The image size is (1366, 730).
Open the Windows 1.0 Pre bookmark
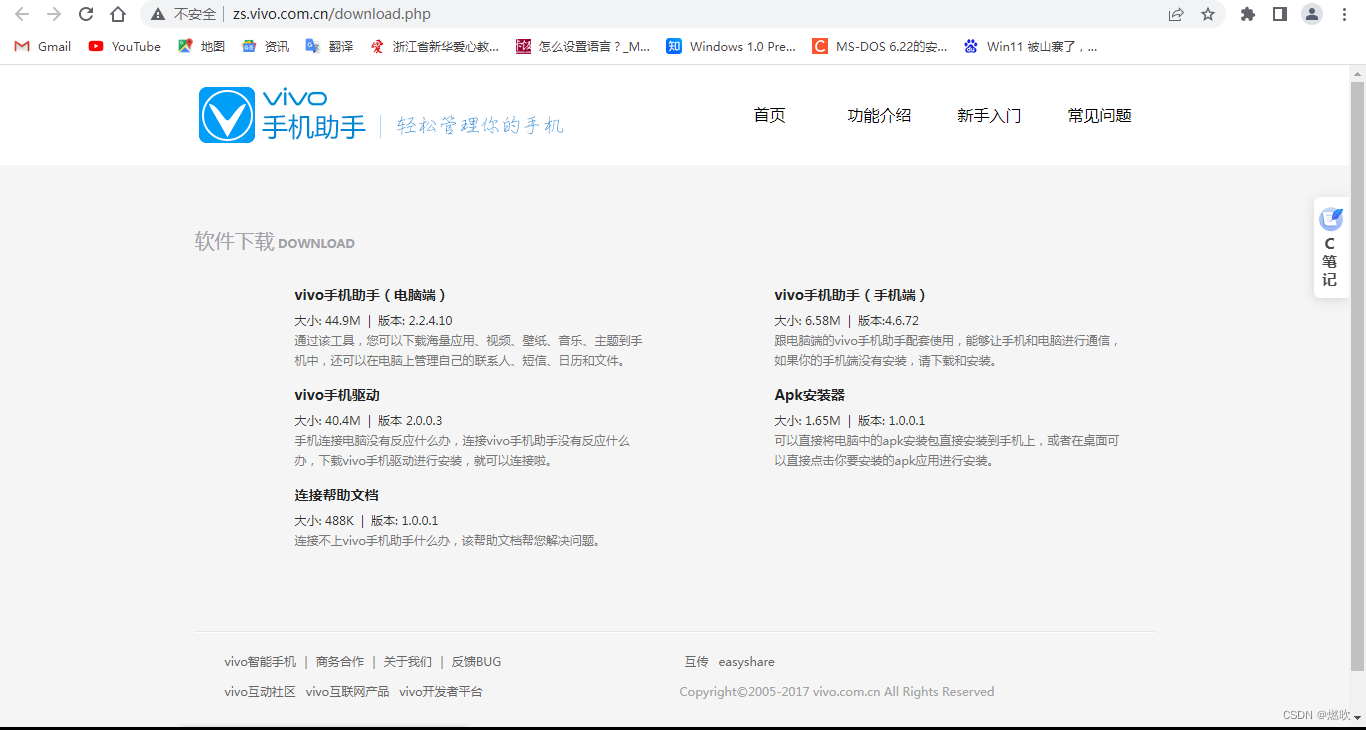731,46
